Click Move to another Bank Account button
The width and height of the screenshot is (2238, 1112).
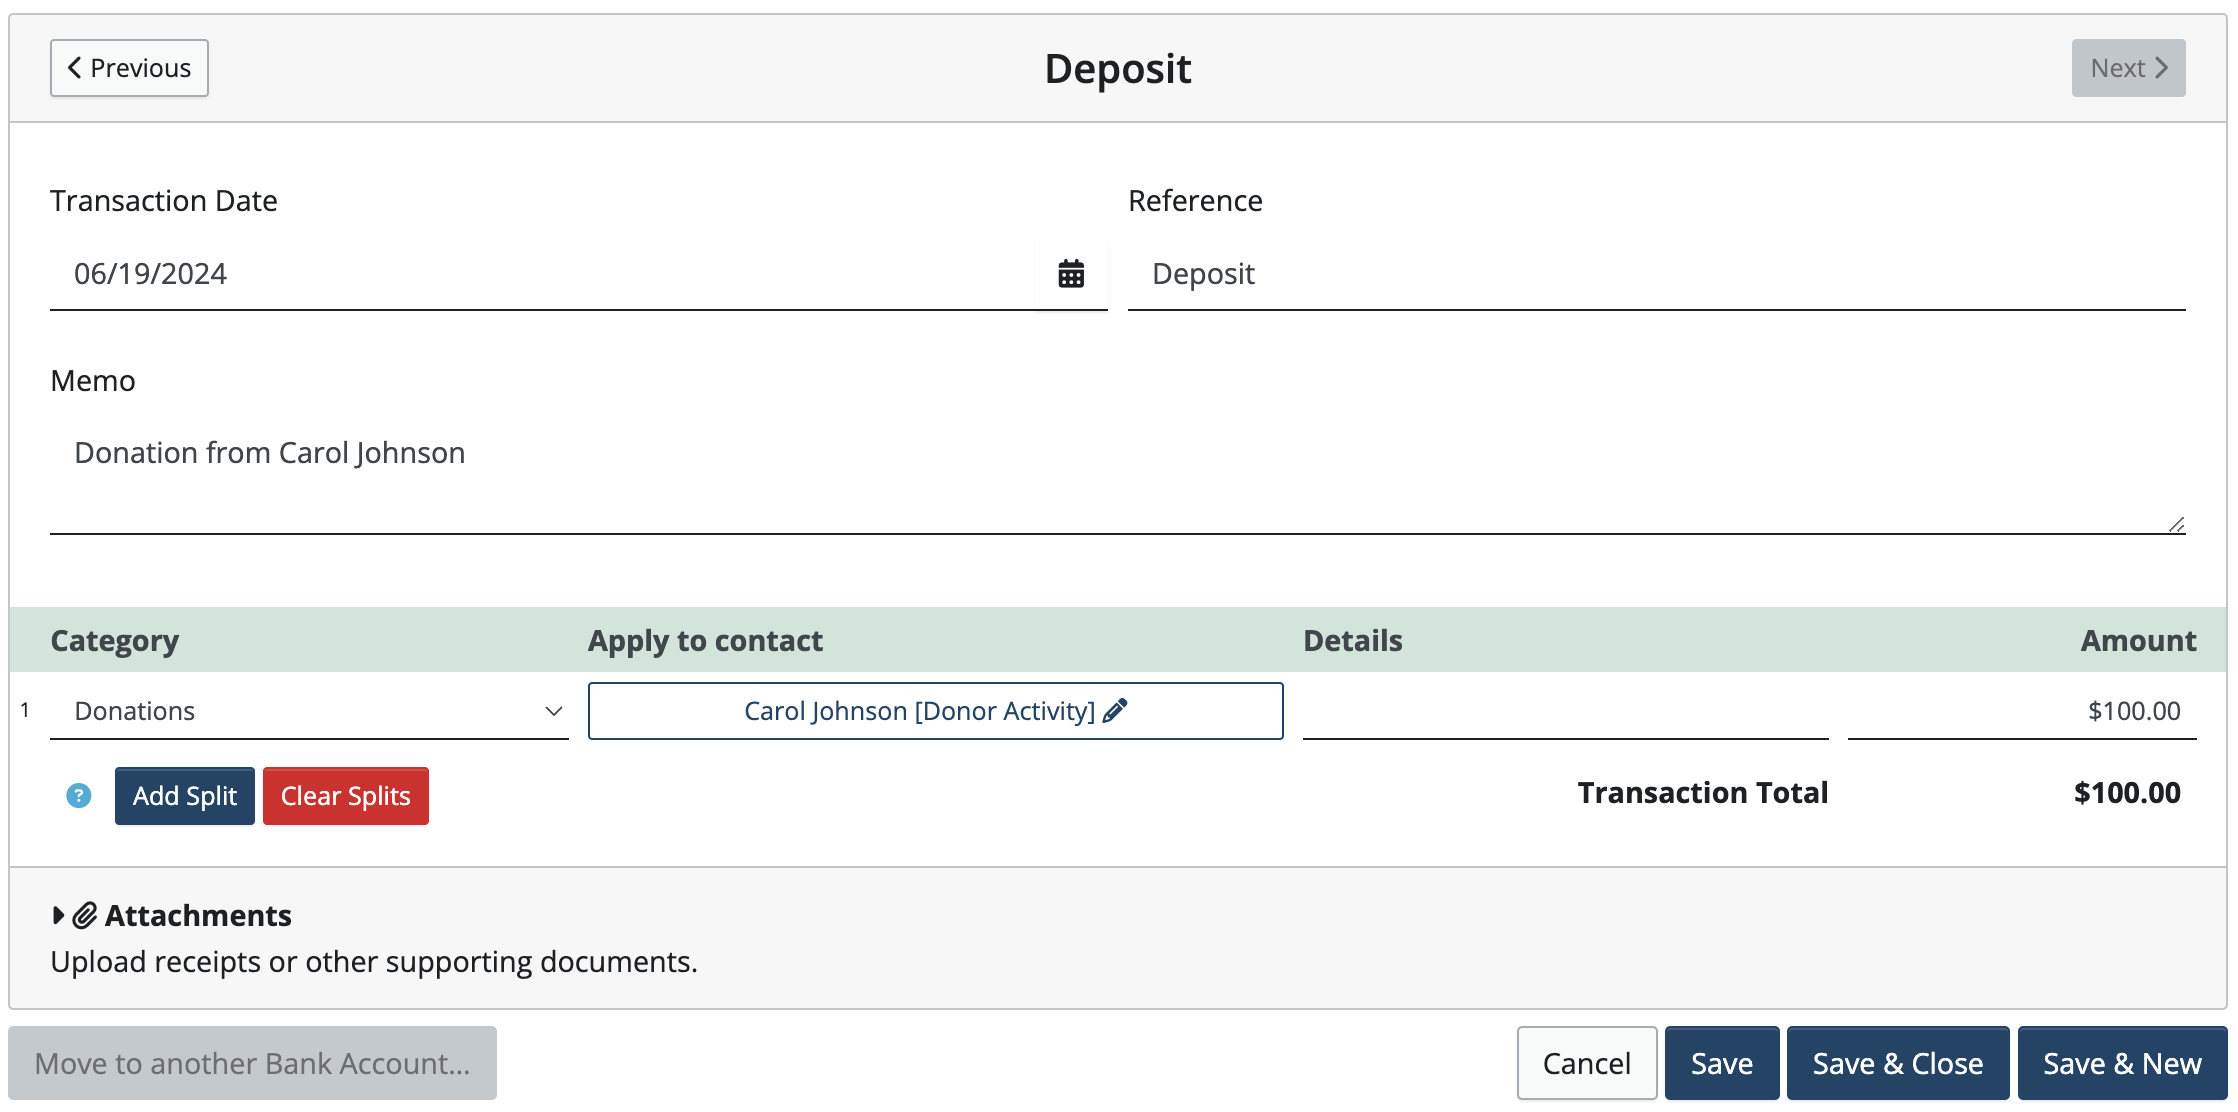point(252,1063)
